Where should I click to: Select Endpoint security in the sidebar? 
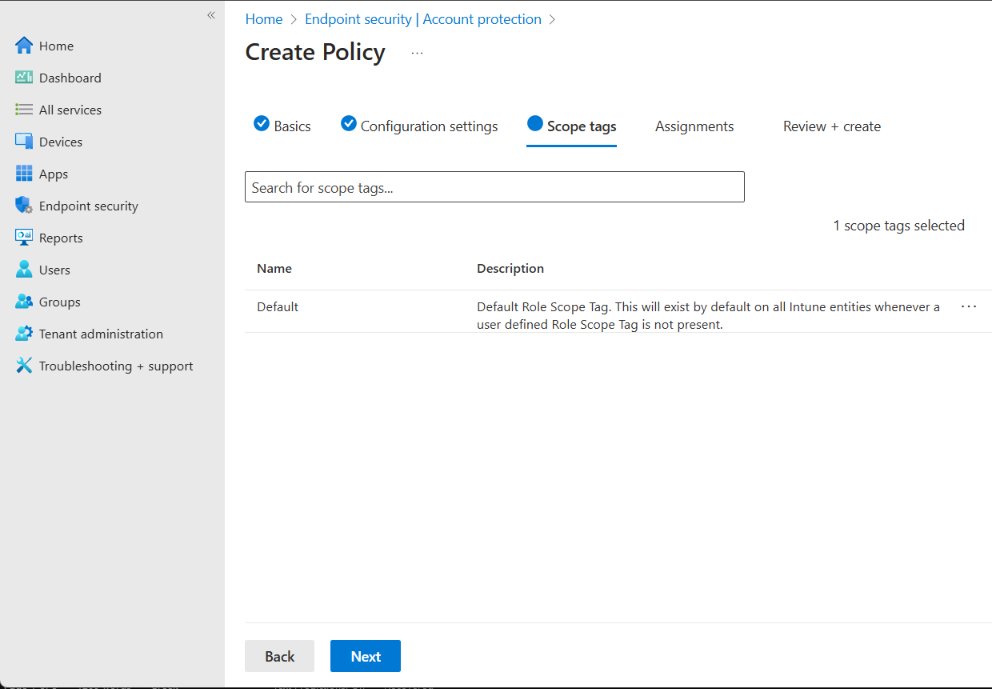[x=22, y=205]
